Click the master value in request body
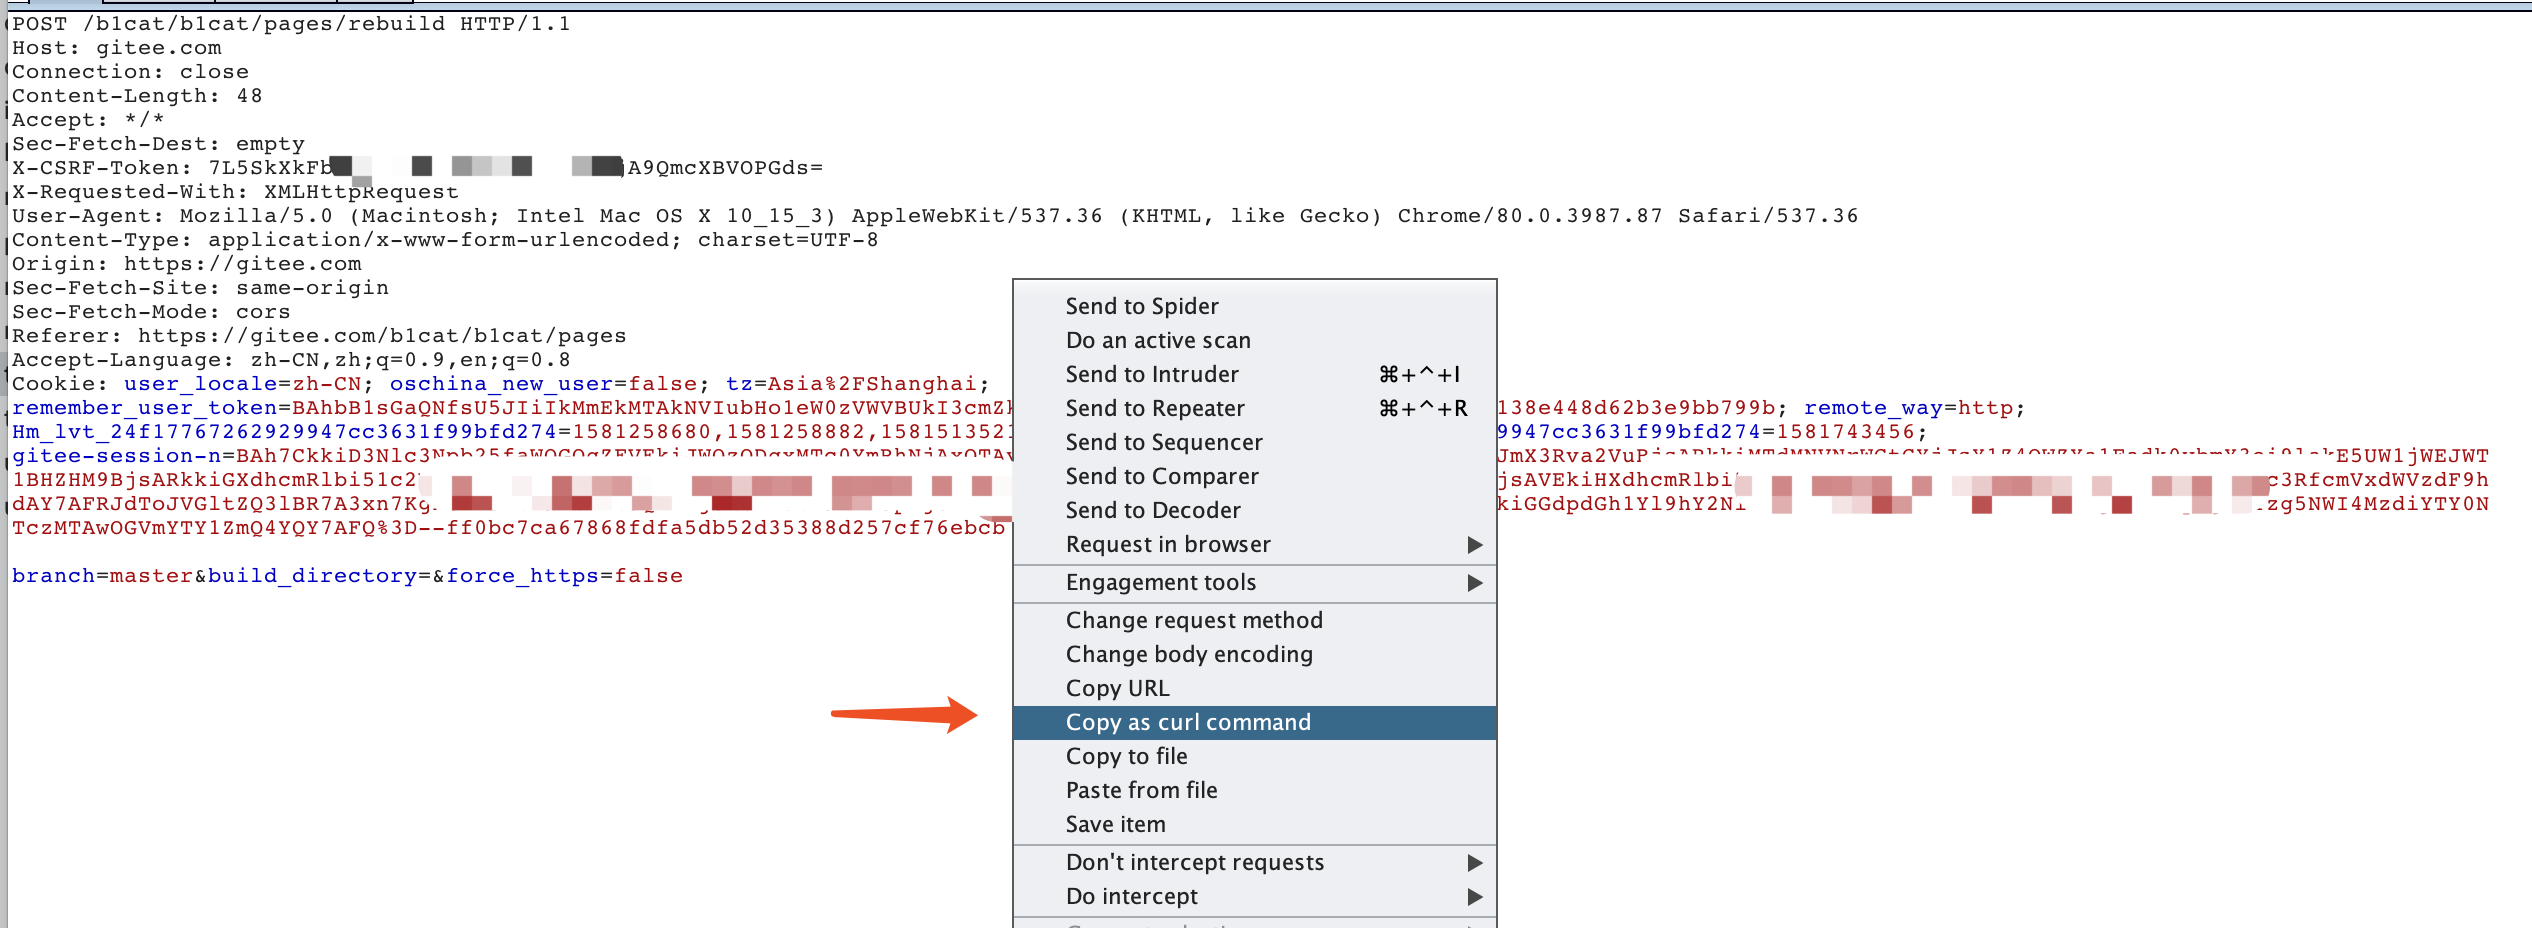 click(151, 576)
